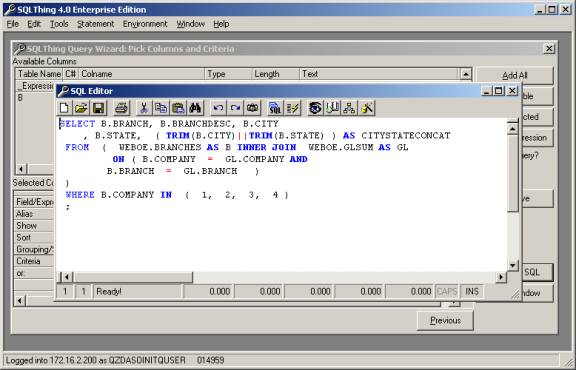Click the New document icon in SQL Editor
This screenshot has height=370, width=576.
pyautogui.click(x=65, y=108)
